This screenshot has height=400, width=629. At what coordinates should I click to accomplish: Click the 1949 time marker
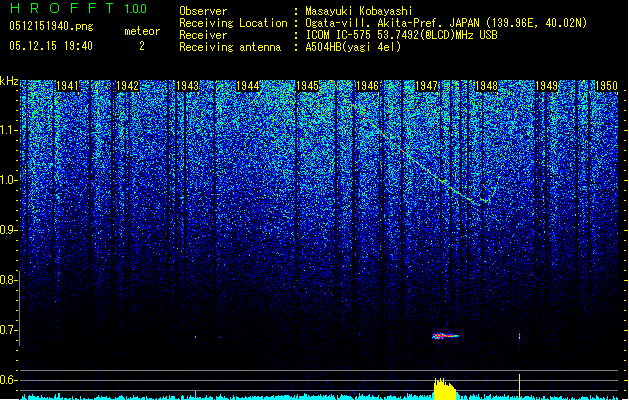[547, 86]
